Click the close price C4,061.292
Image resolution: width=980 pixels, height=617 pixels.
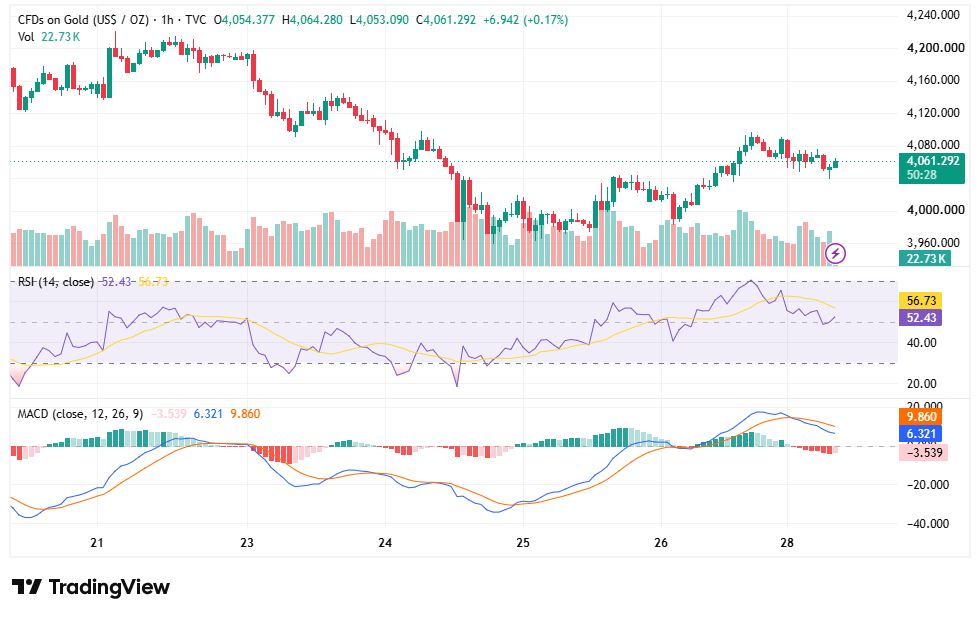446,20
